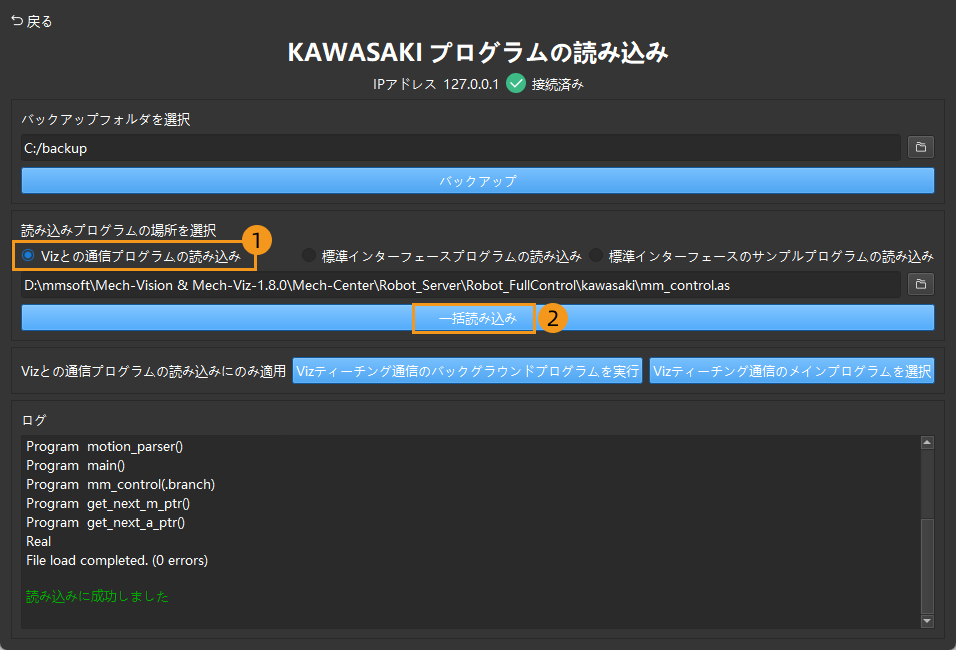
Task: Click the KAWASAKI プログラムの読み込み title
Action: [478, 52]
